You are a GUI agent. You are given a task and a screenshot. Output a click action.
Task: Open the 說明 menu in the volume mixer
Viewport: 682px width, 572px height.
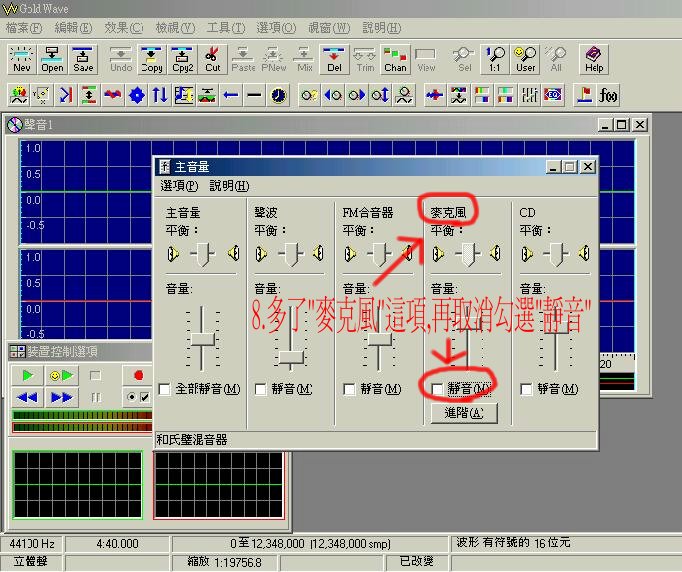[x=228, y=186]
